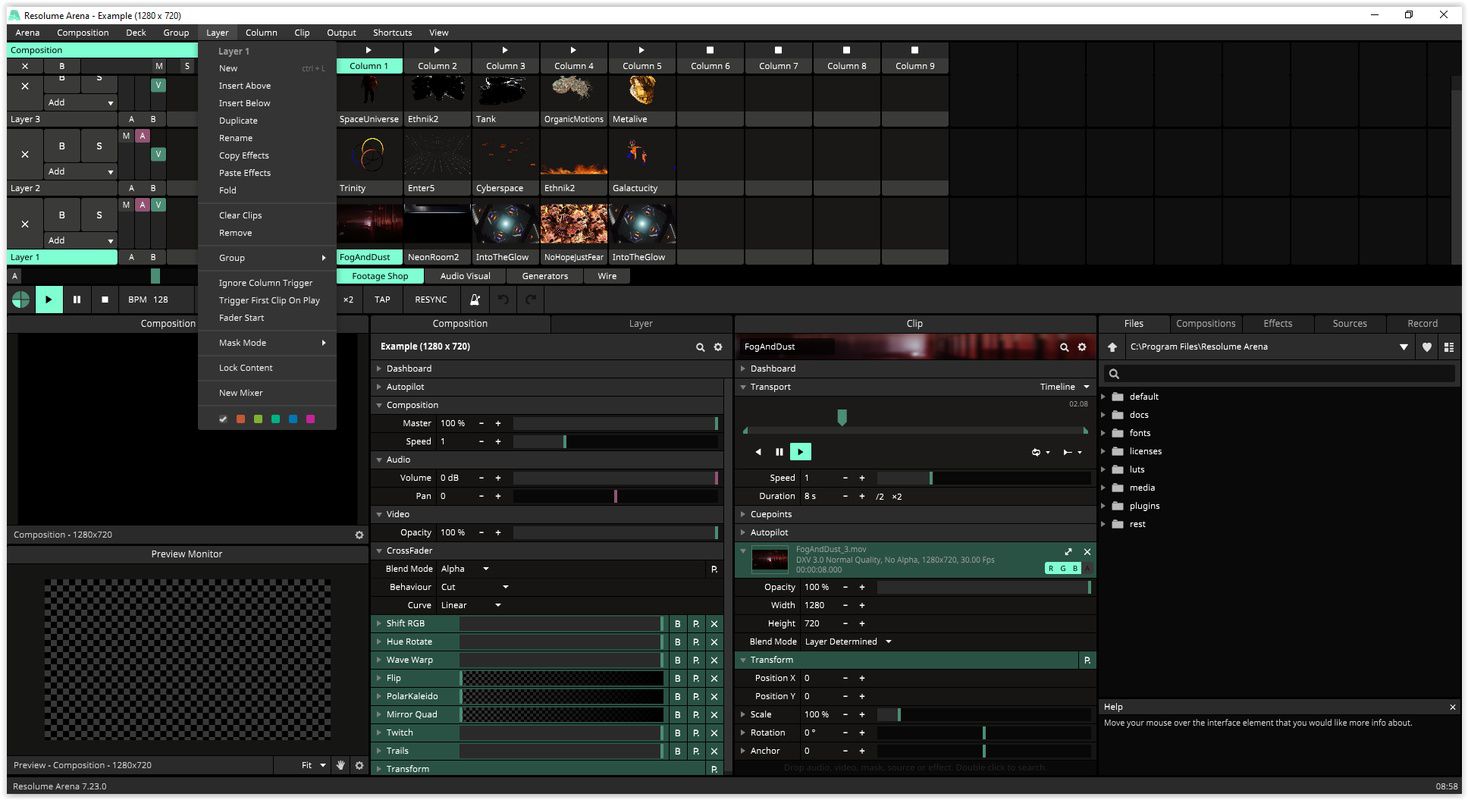This screenshot has width=1468, height=800.
Task: Choose Clear Clips in Layer menu
Action: click(240, 216)
